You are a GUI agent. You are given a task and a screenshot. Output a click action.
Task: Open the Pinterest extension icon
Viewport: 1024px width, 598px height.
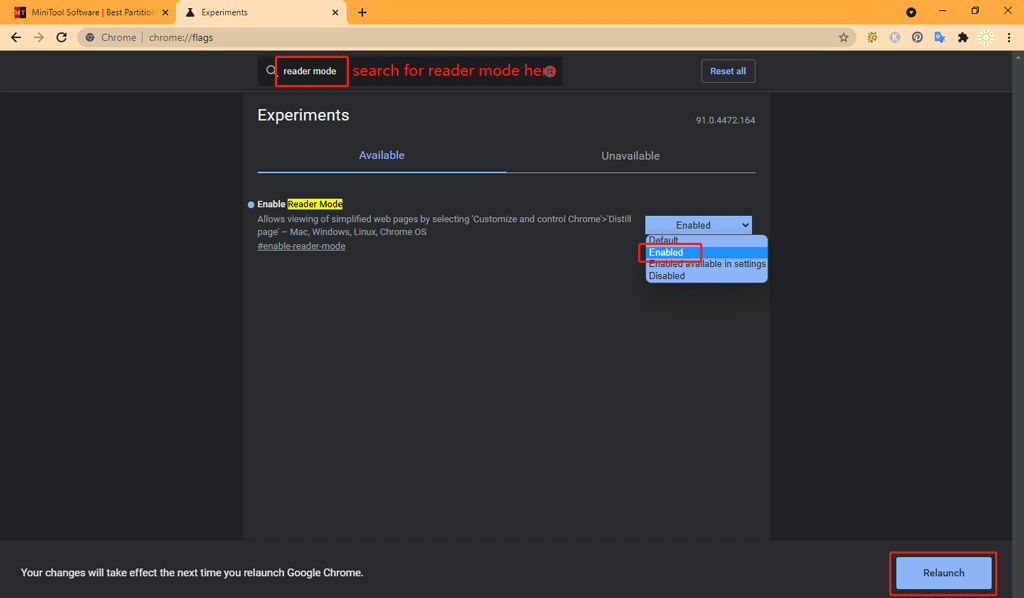pos(917,36)
